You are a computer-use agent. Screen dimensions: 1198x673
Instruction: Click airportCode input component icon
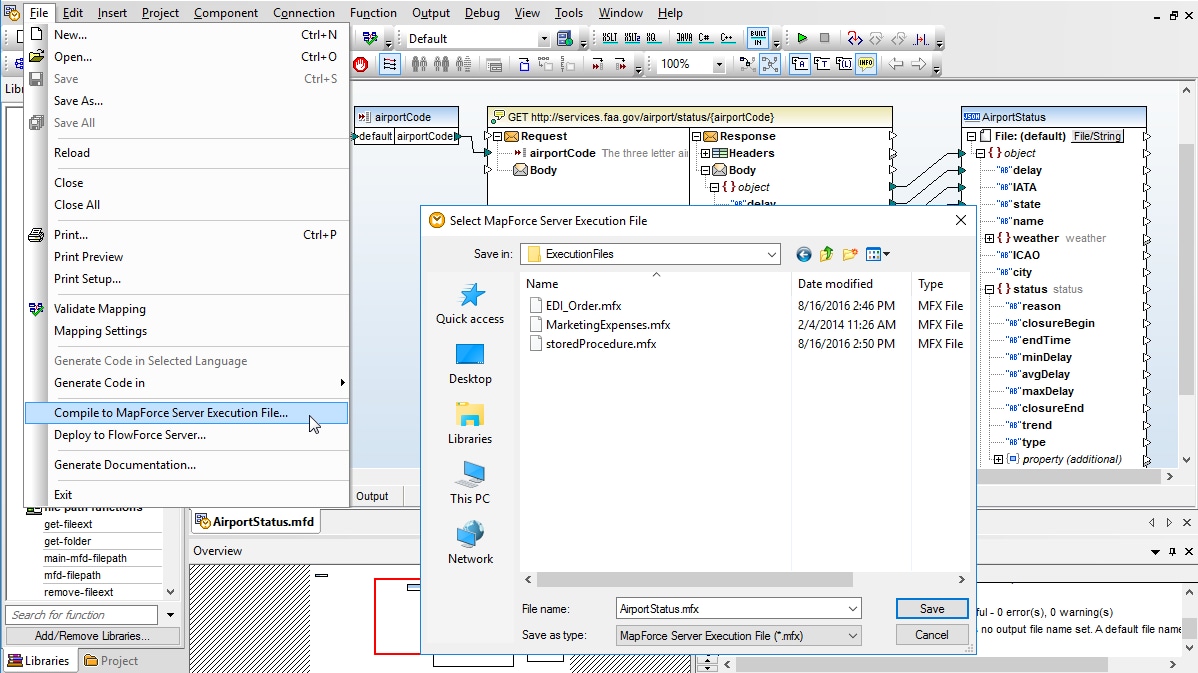coord(364,117)
